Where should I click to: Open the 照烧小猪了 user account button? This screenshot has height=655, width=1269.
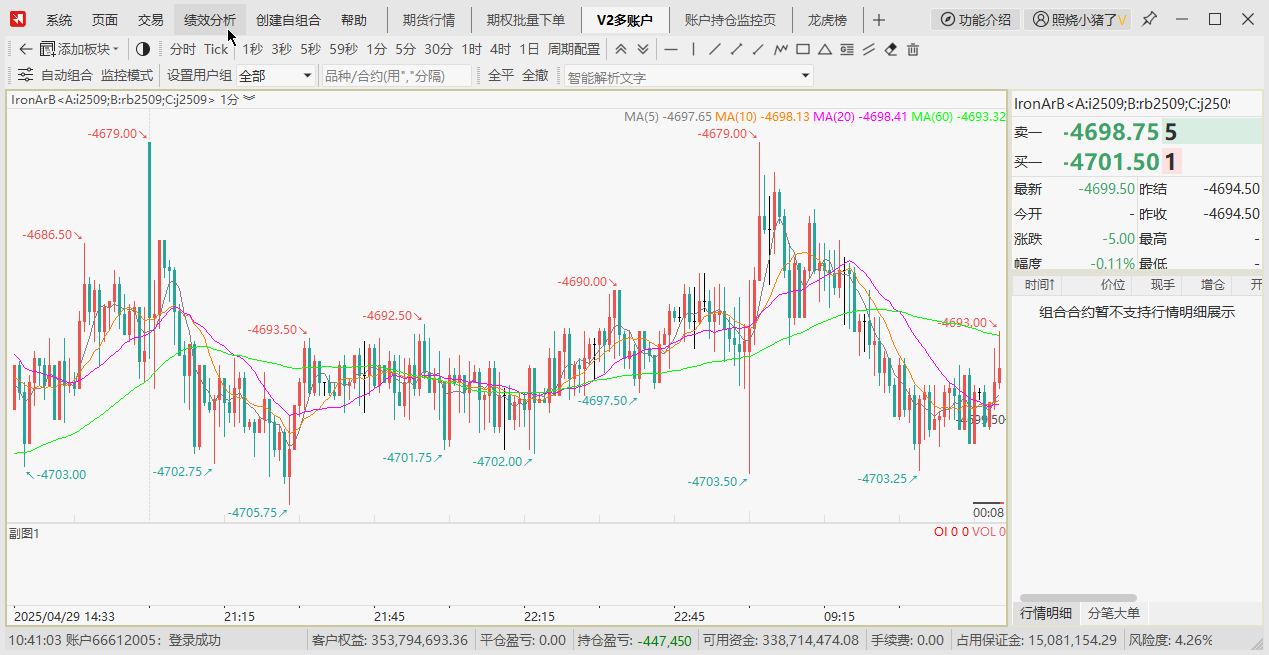click(1079, 19)
